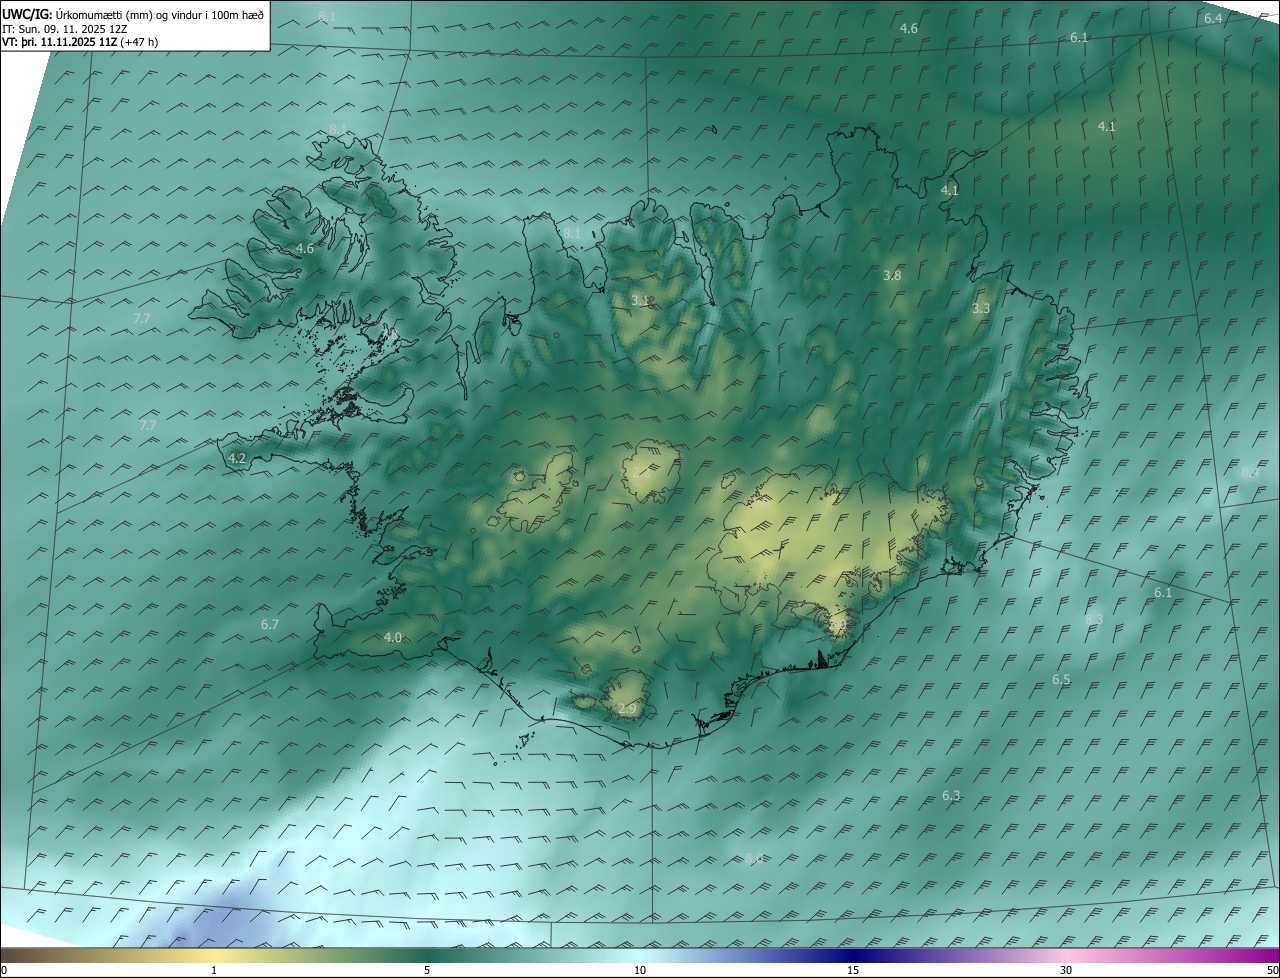Click the 4.6 value near the top edge
The height and width of the screenshot is (978, 1280).
pyautogui.click(x=909, y=29)
